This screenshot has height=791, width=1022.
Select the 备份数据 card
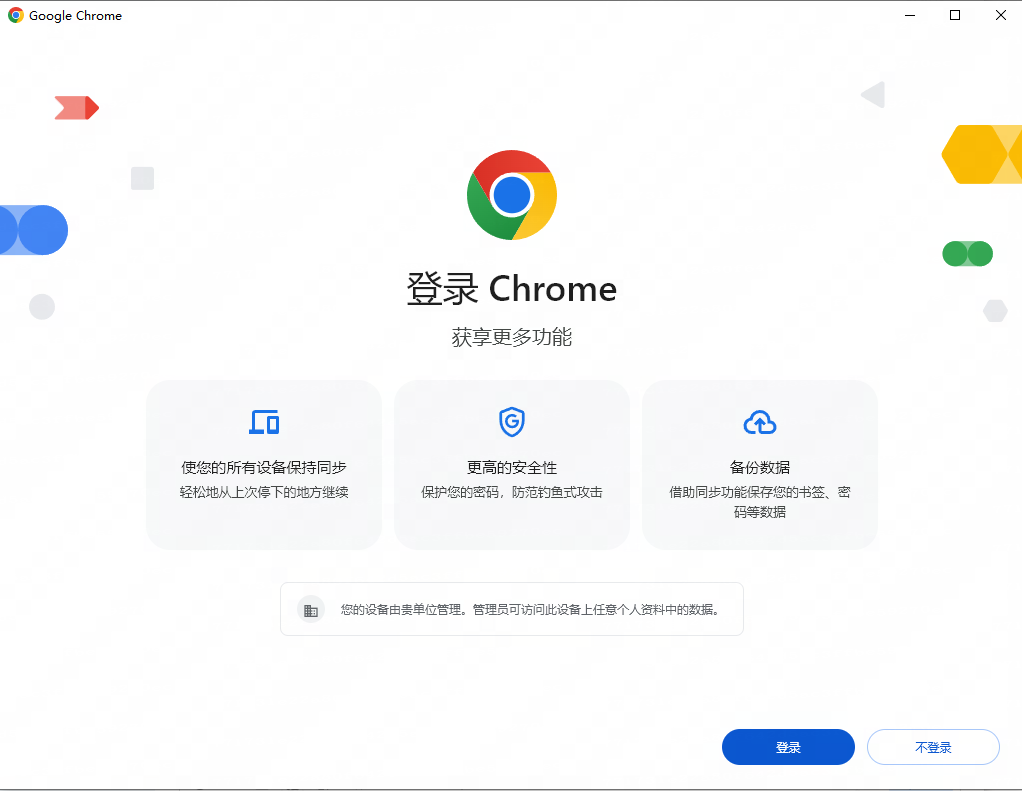(760, 465)
